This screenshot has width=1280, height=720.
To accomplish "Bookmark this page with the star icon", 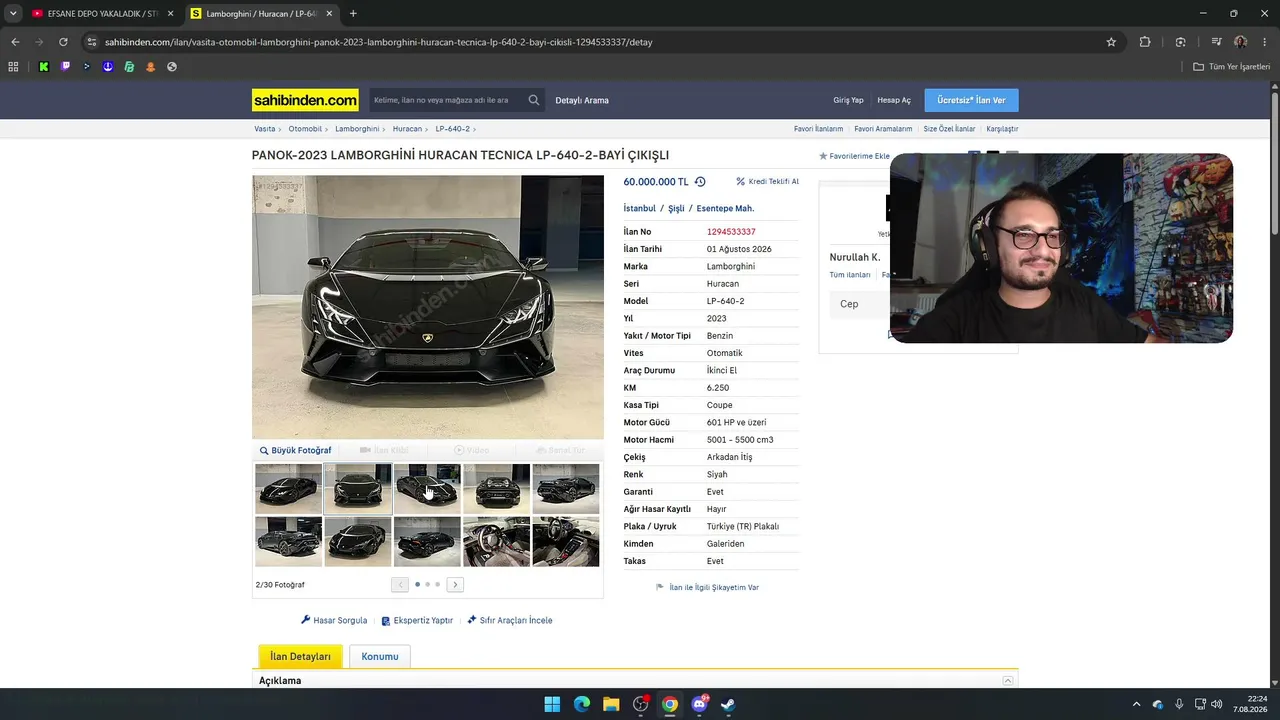I will click(x=1111, y=42).
